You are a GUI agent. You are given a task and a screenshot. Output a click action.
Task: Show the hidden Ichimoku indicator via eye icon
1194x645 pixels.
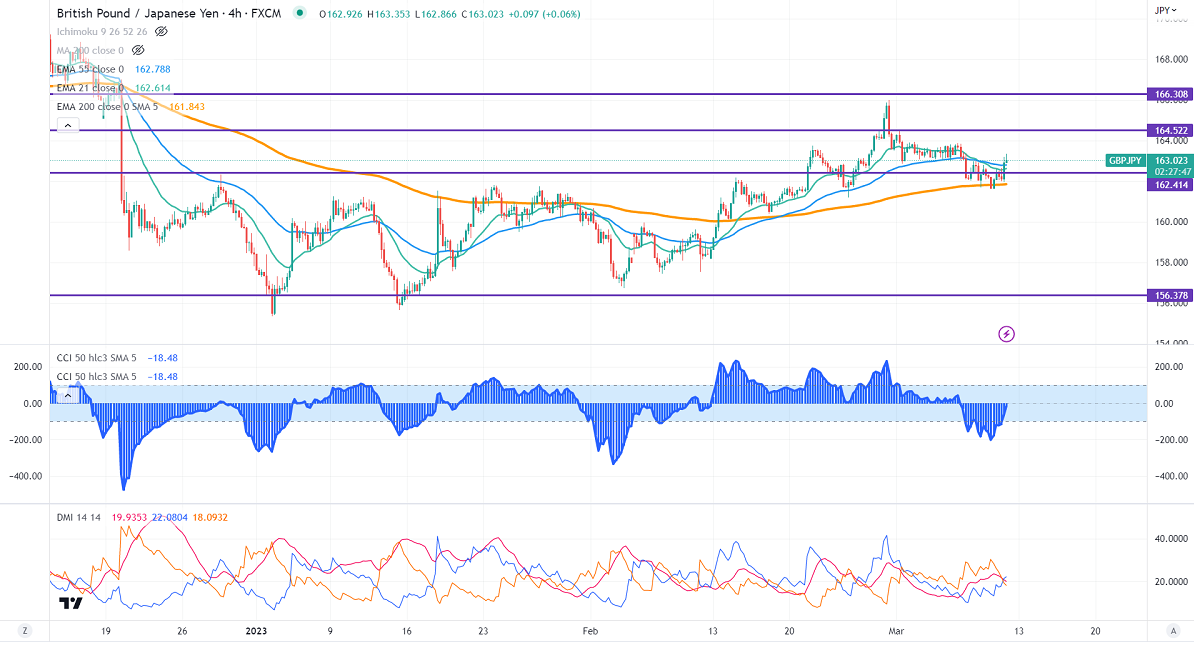coord(161,31)
